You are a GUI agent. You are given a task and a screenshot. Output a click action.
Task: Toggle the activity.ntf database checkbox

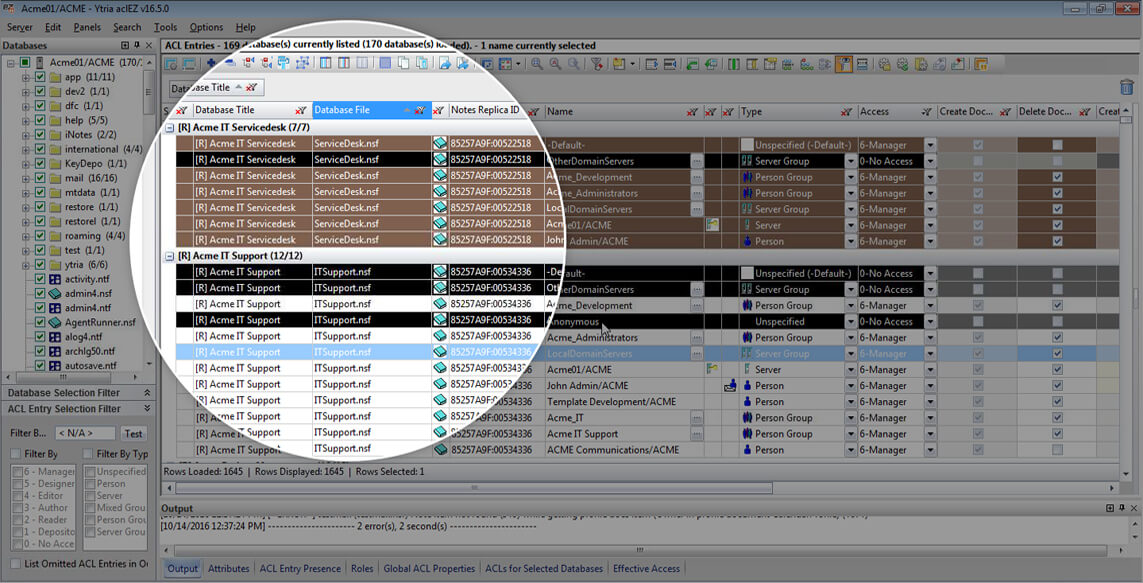tap(40, 279)
